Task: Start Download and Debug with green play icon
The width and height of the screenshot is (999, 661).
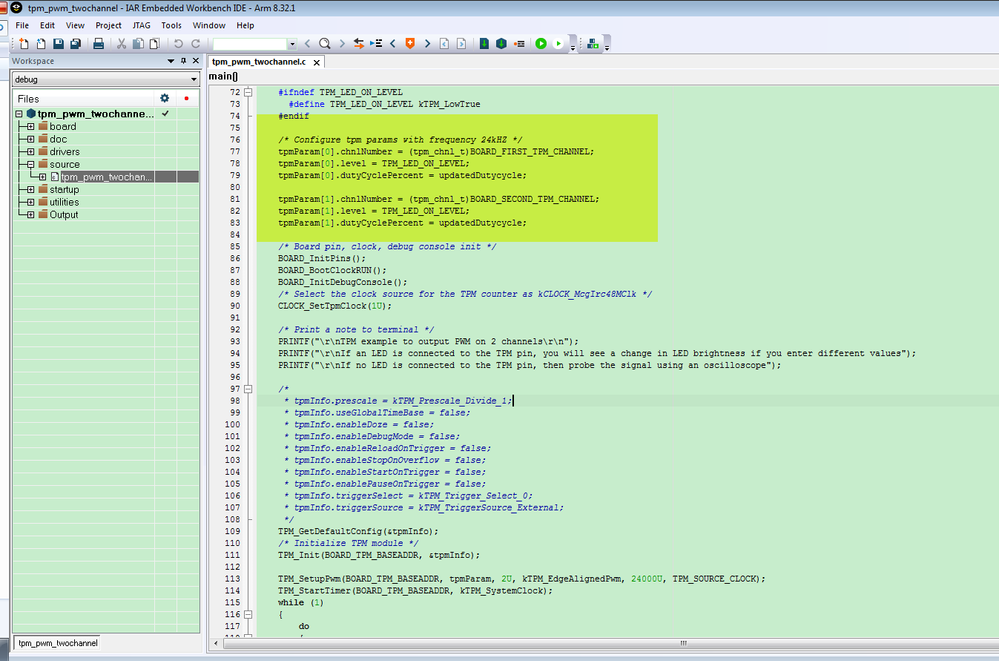Action: pyautogui.click(x=541, y=44)
